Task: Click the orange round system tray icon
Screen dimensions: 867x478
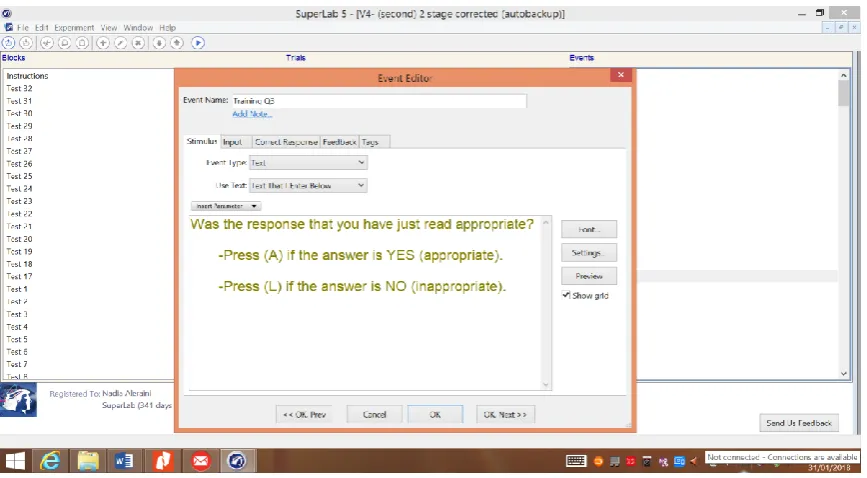Action: pyautogui.click(x=598, y=461)
